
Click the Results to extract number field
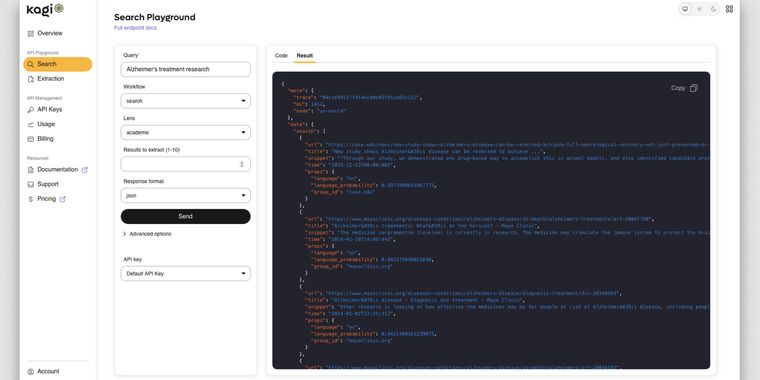point(186,164)
